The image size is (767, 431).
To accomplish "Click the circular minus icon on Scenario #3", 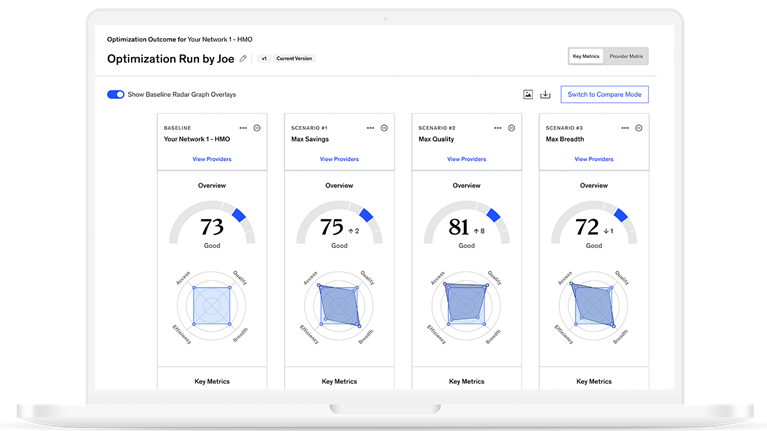I will 640,128.
